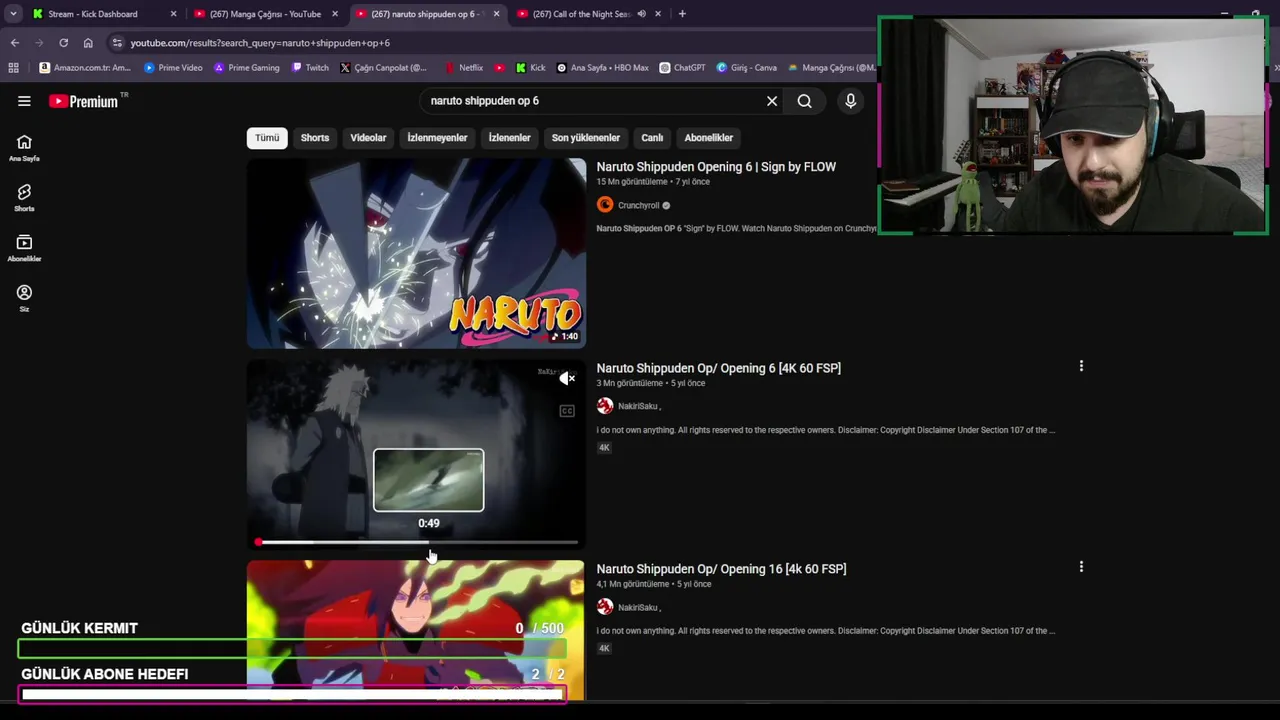Open the Opening 16 video thumbnail
Viewport: 1280px width, 720px height.
coord(416,630)
